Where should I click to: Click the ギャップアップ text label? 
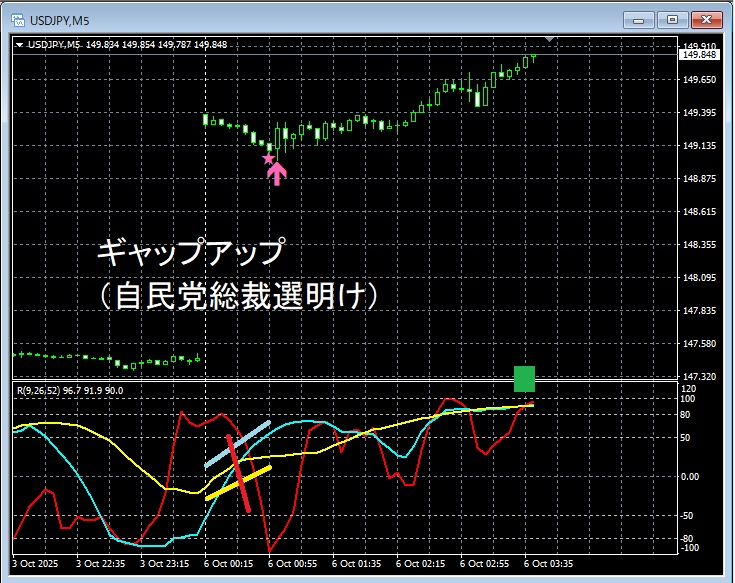190,250
